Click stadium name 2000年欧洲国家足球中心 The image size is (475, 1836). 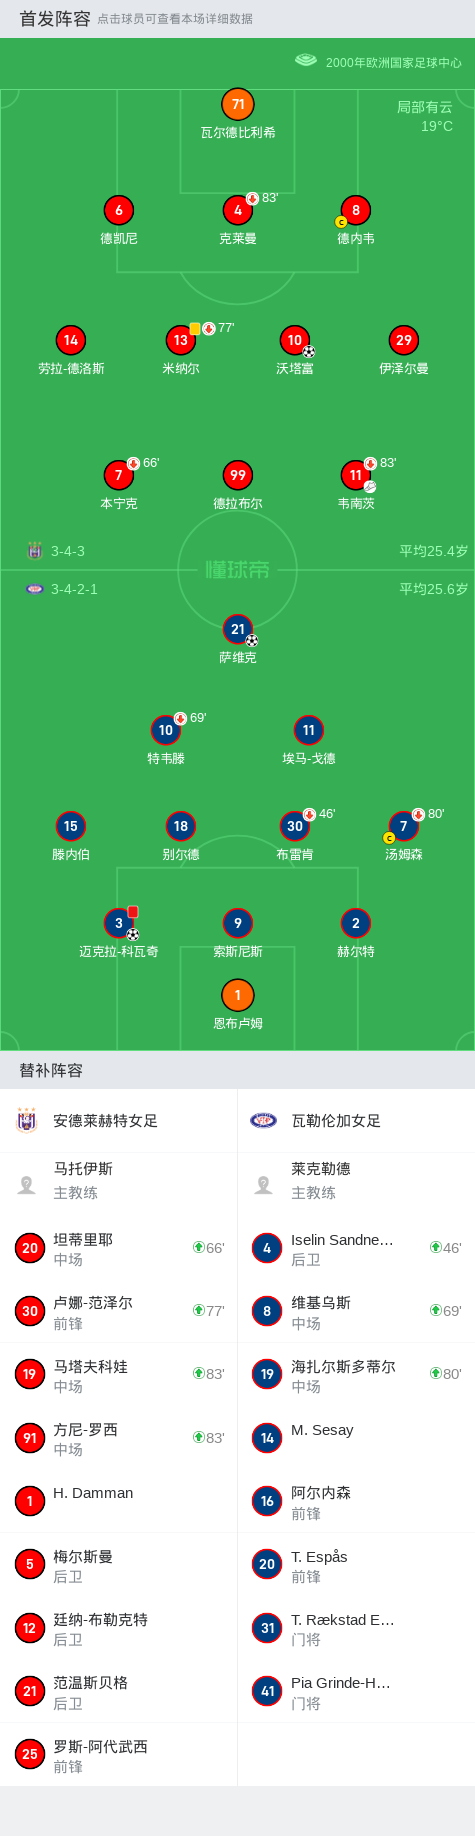coord(394,62)
